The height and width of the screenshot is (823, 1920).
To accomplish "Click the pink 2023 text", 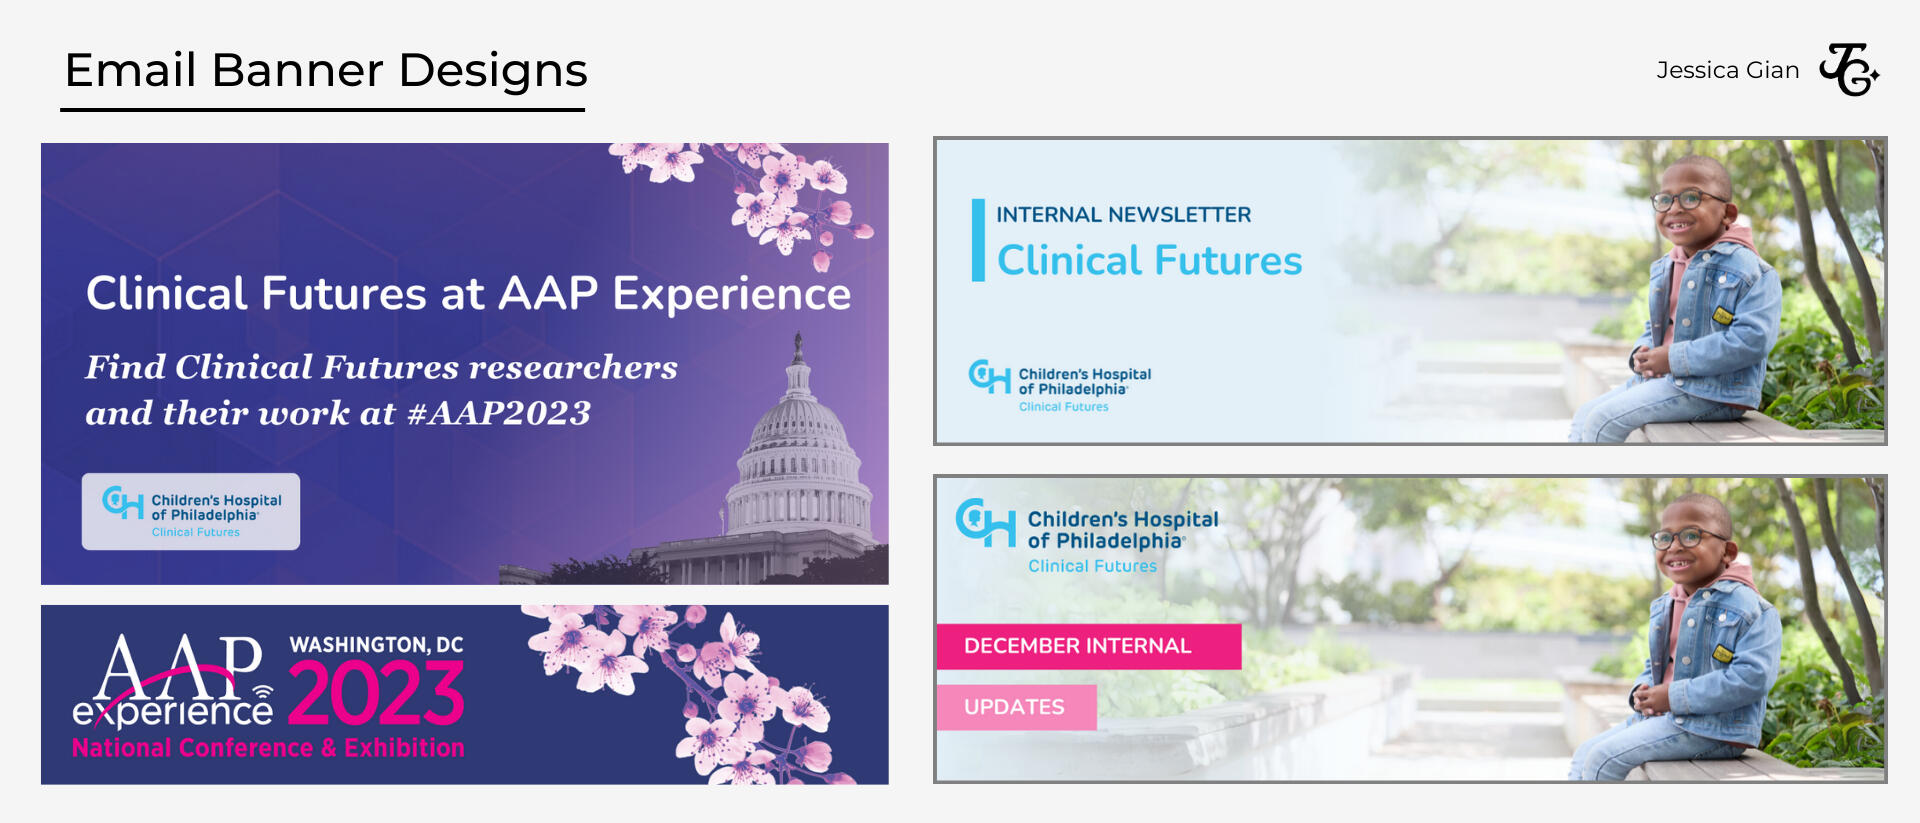I will (x=377, y=693).
